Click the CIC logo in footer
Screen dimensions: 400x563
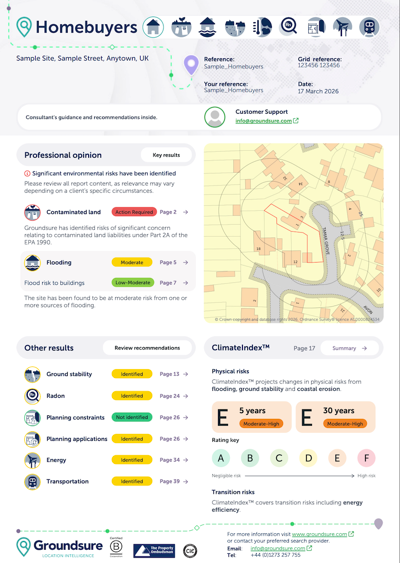coord(190,550)
